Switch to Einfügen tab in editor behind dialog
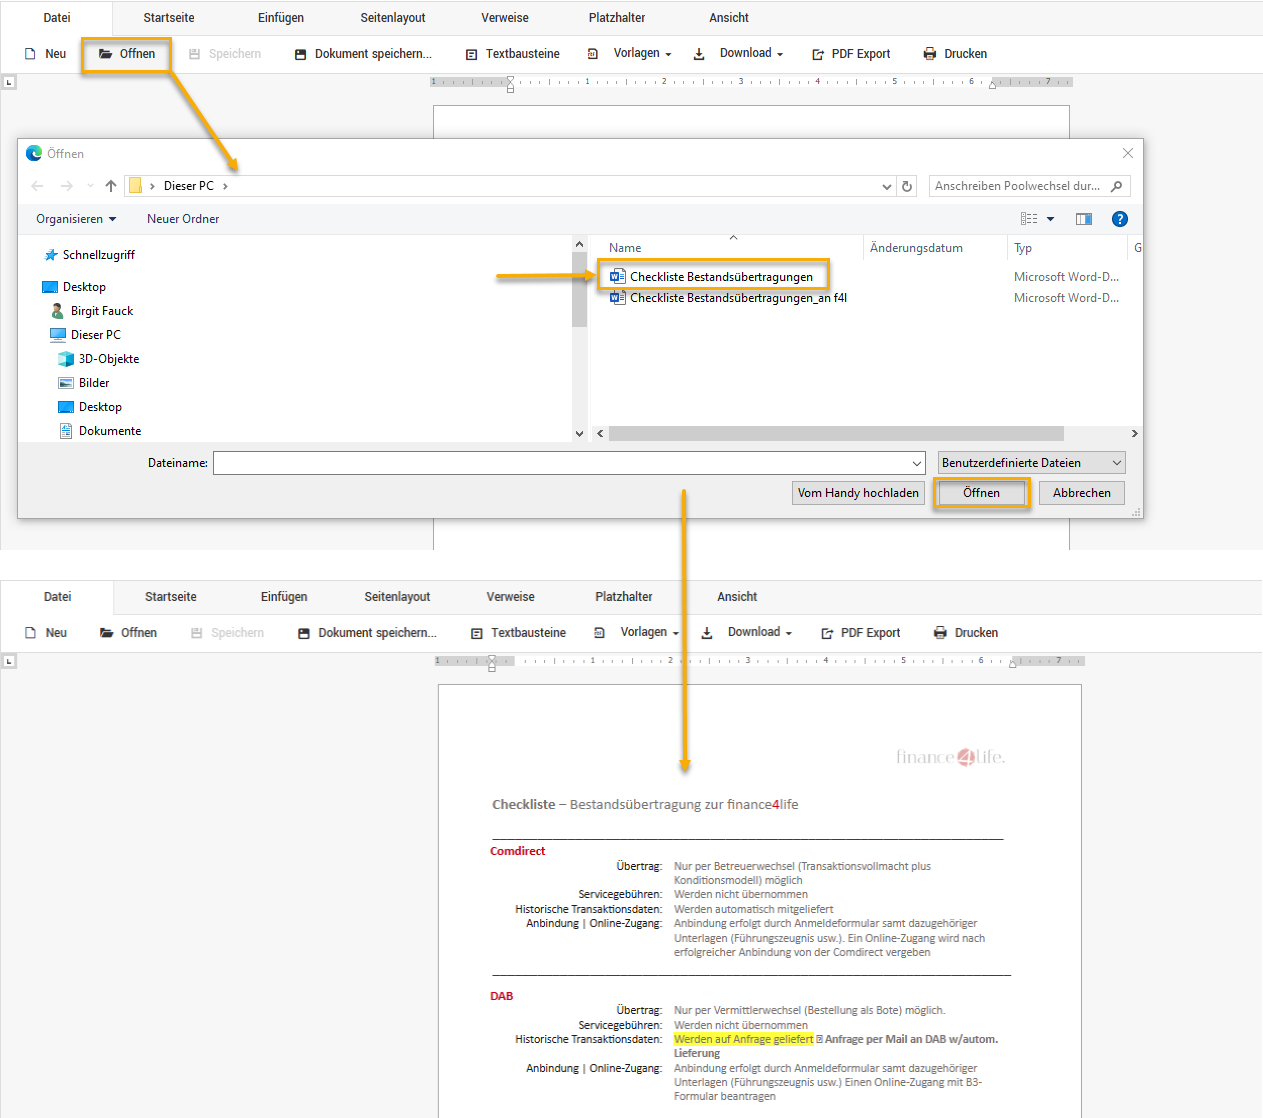 [x=281, y=18]
